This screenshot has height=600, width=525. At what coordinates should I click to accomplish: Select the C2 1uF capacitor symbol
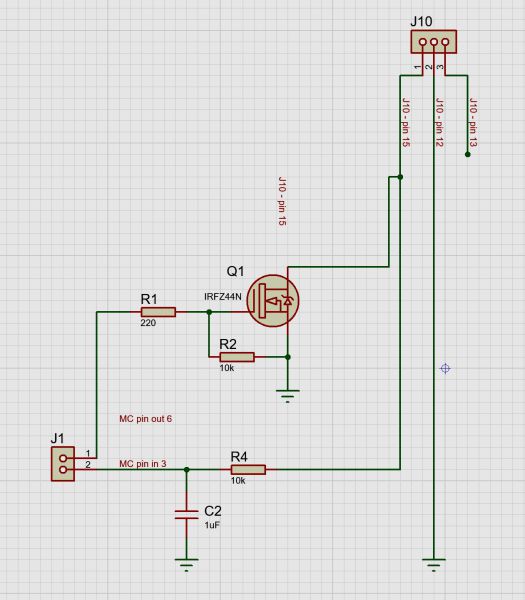[186, 515]
